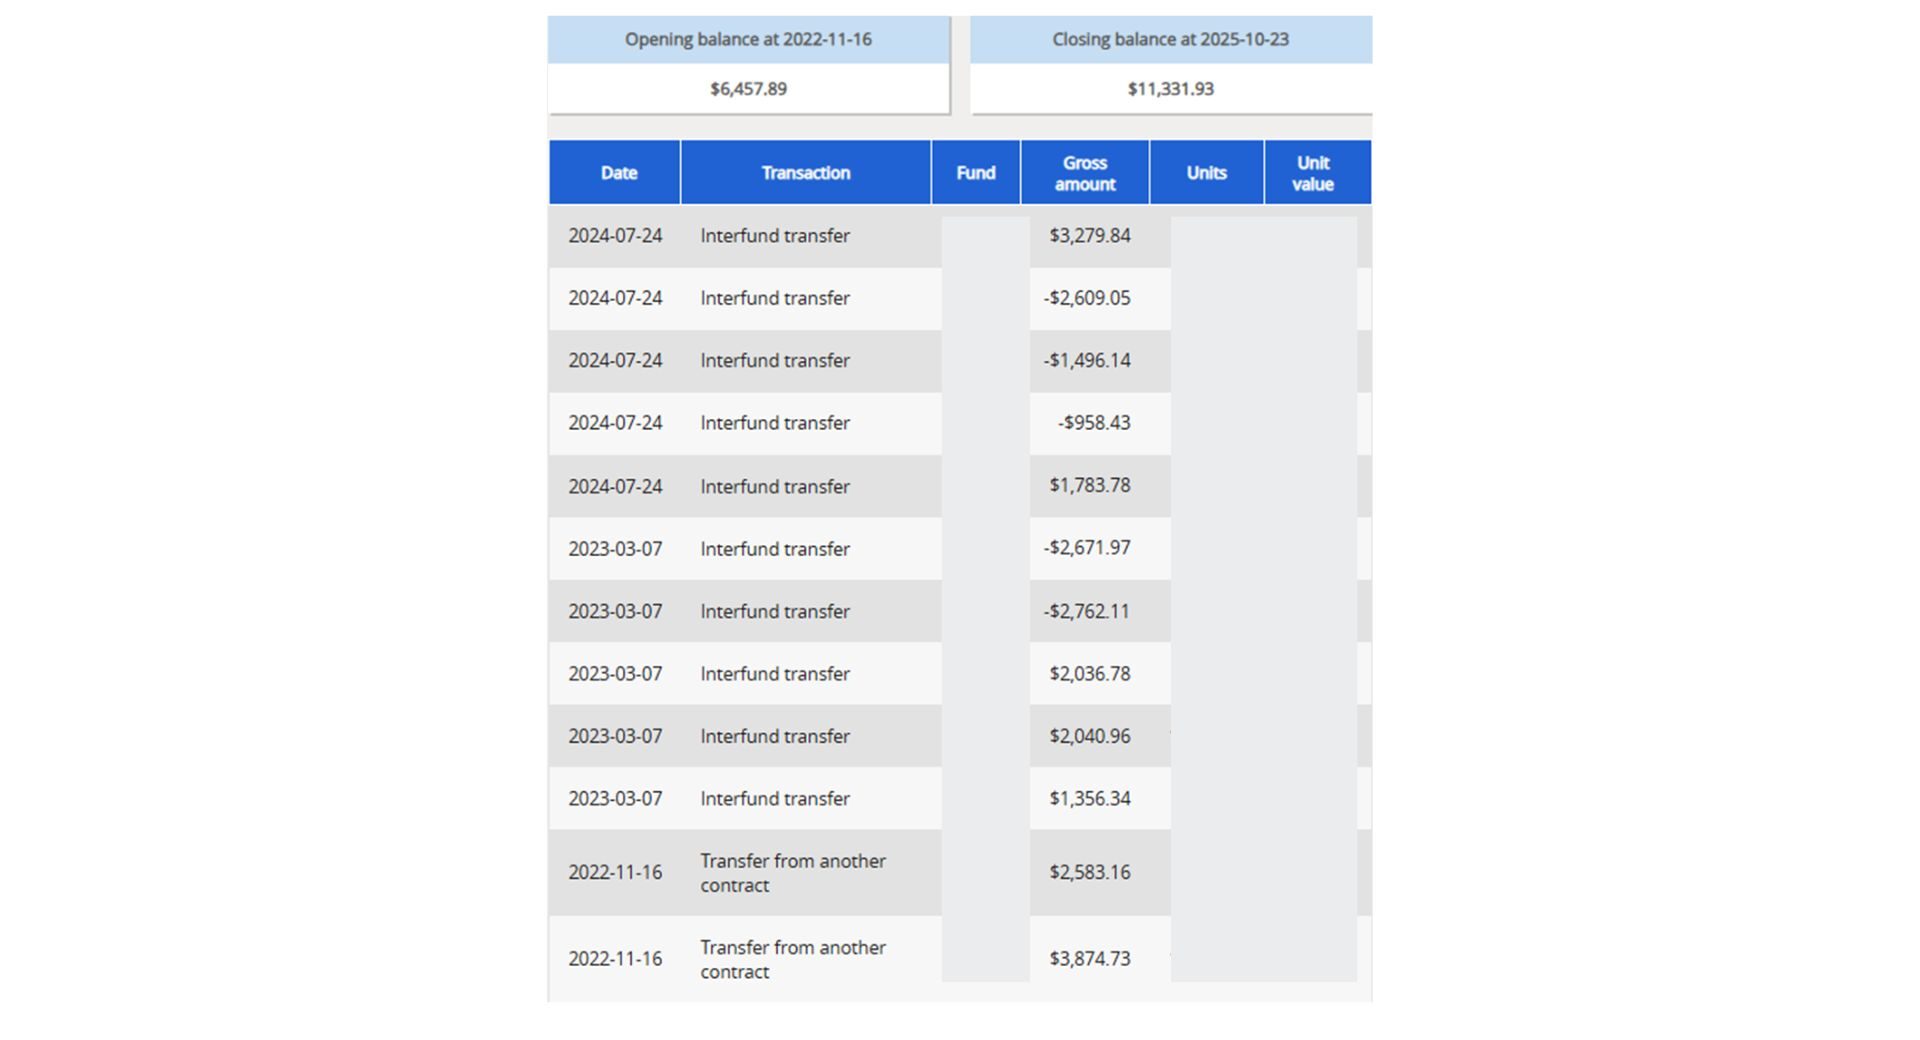Click the $1,356.34 amount cell
This screenshot has width=1920, height=1040.
pos(1089,799)
